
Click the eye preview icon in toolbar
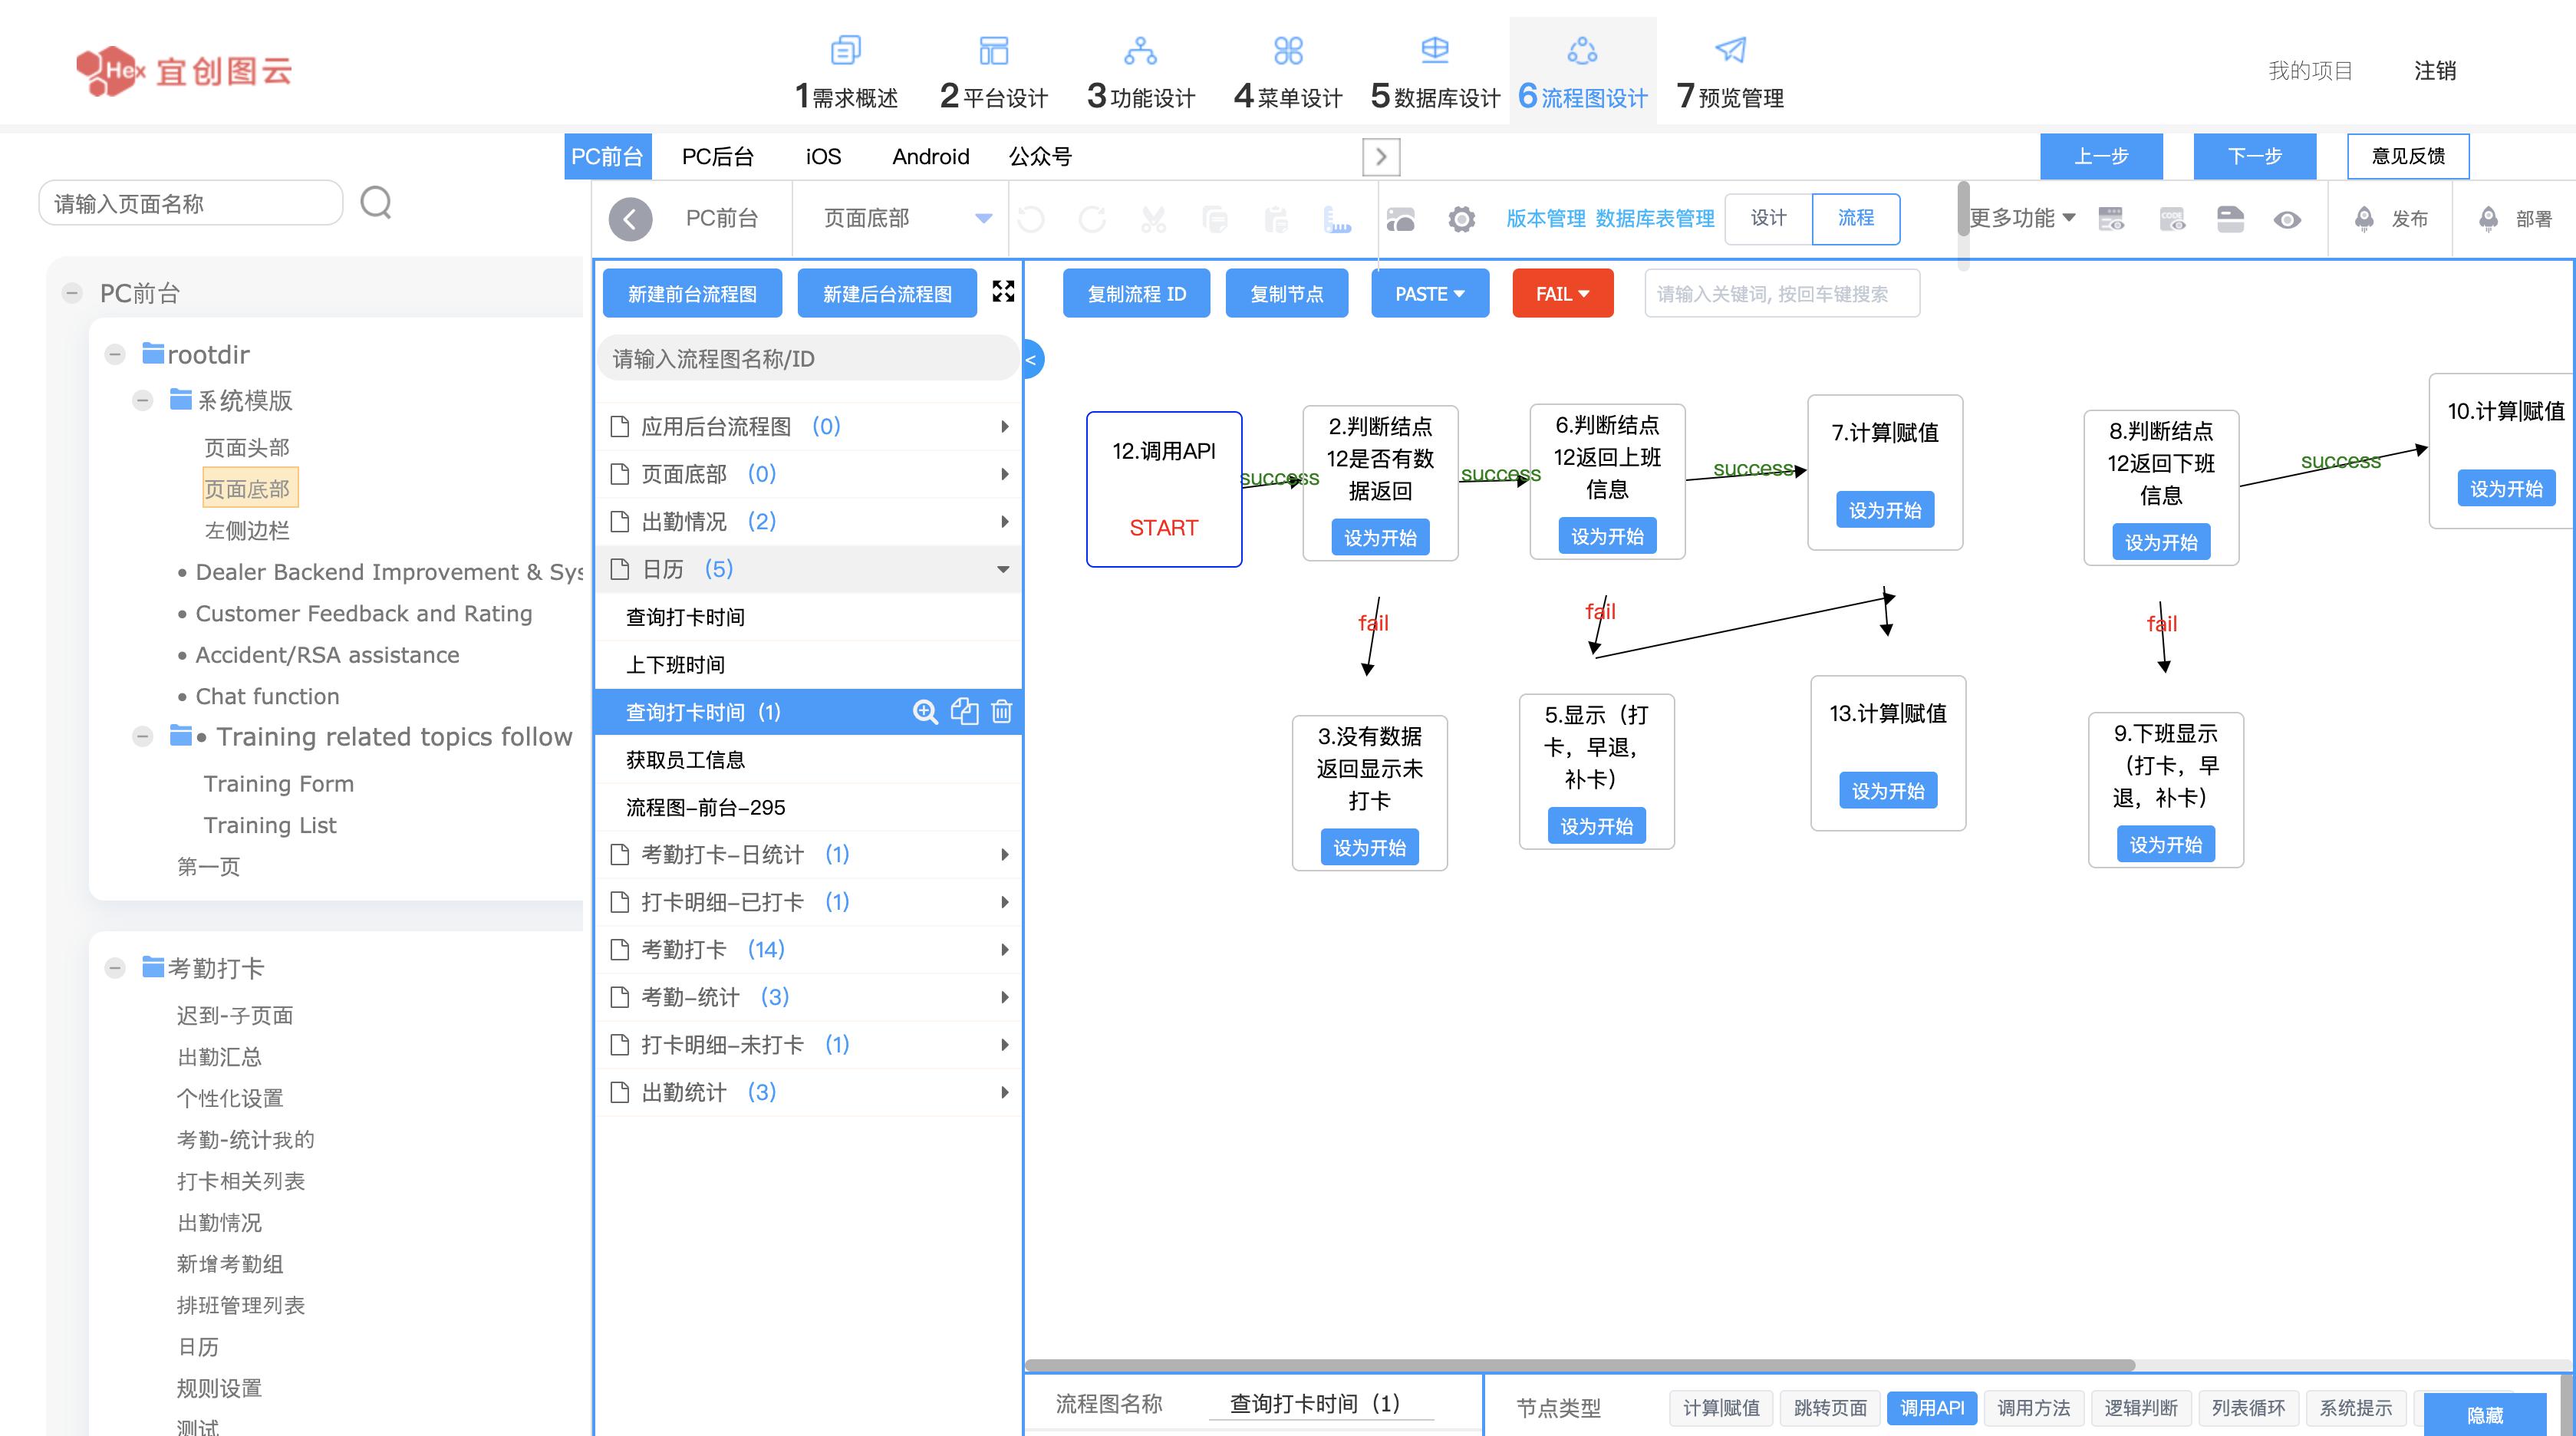pos(2287,219)
